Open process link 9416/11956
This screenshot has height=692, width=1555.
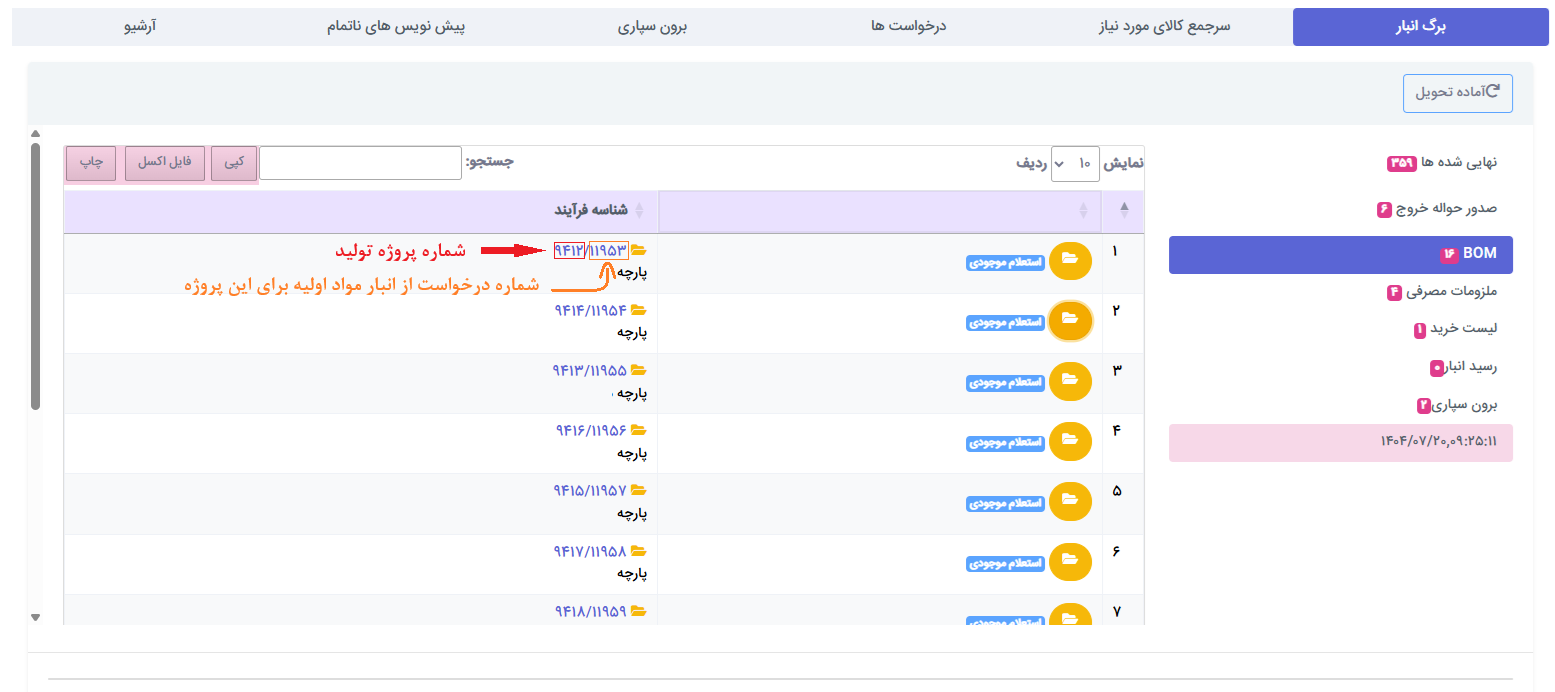point(590,430)
